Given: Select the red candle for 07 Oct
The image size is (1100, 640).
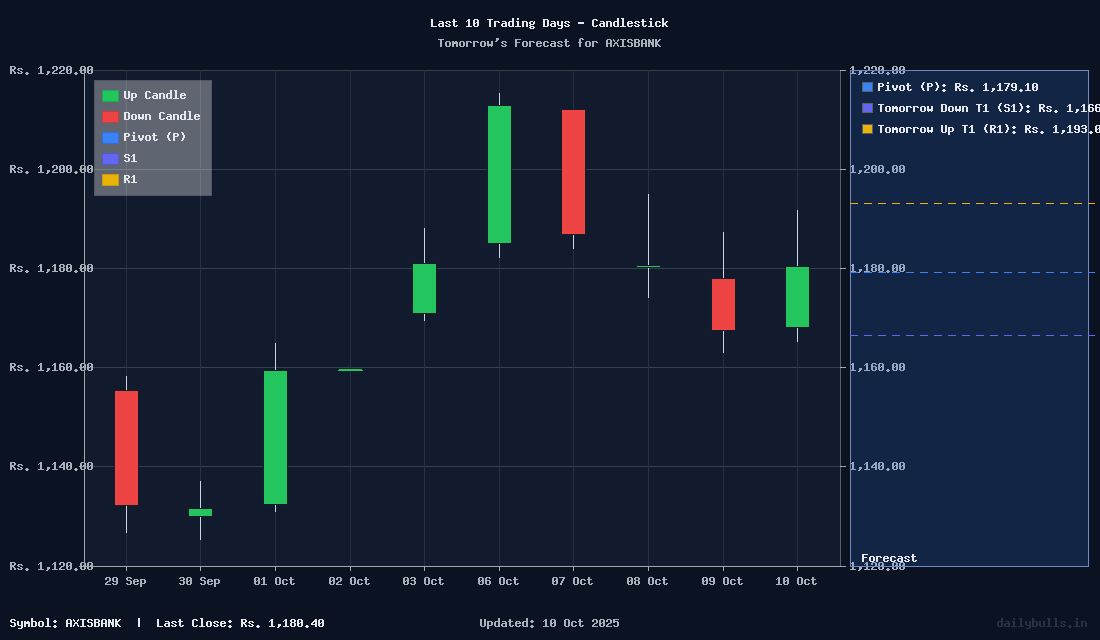Looking at the screenshot, I should coord(573,172).
